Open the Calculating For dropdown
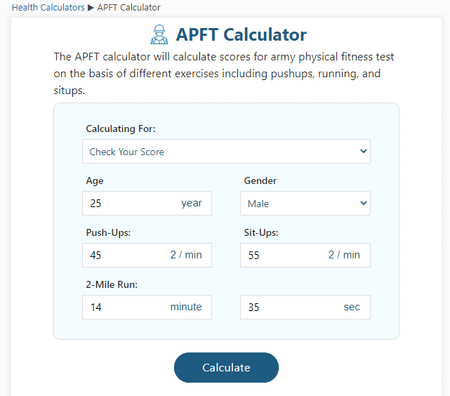This screenshot has height=396, width=450. click(226, 151)
